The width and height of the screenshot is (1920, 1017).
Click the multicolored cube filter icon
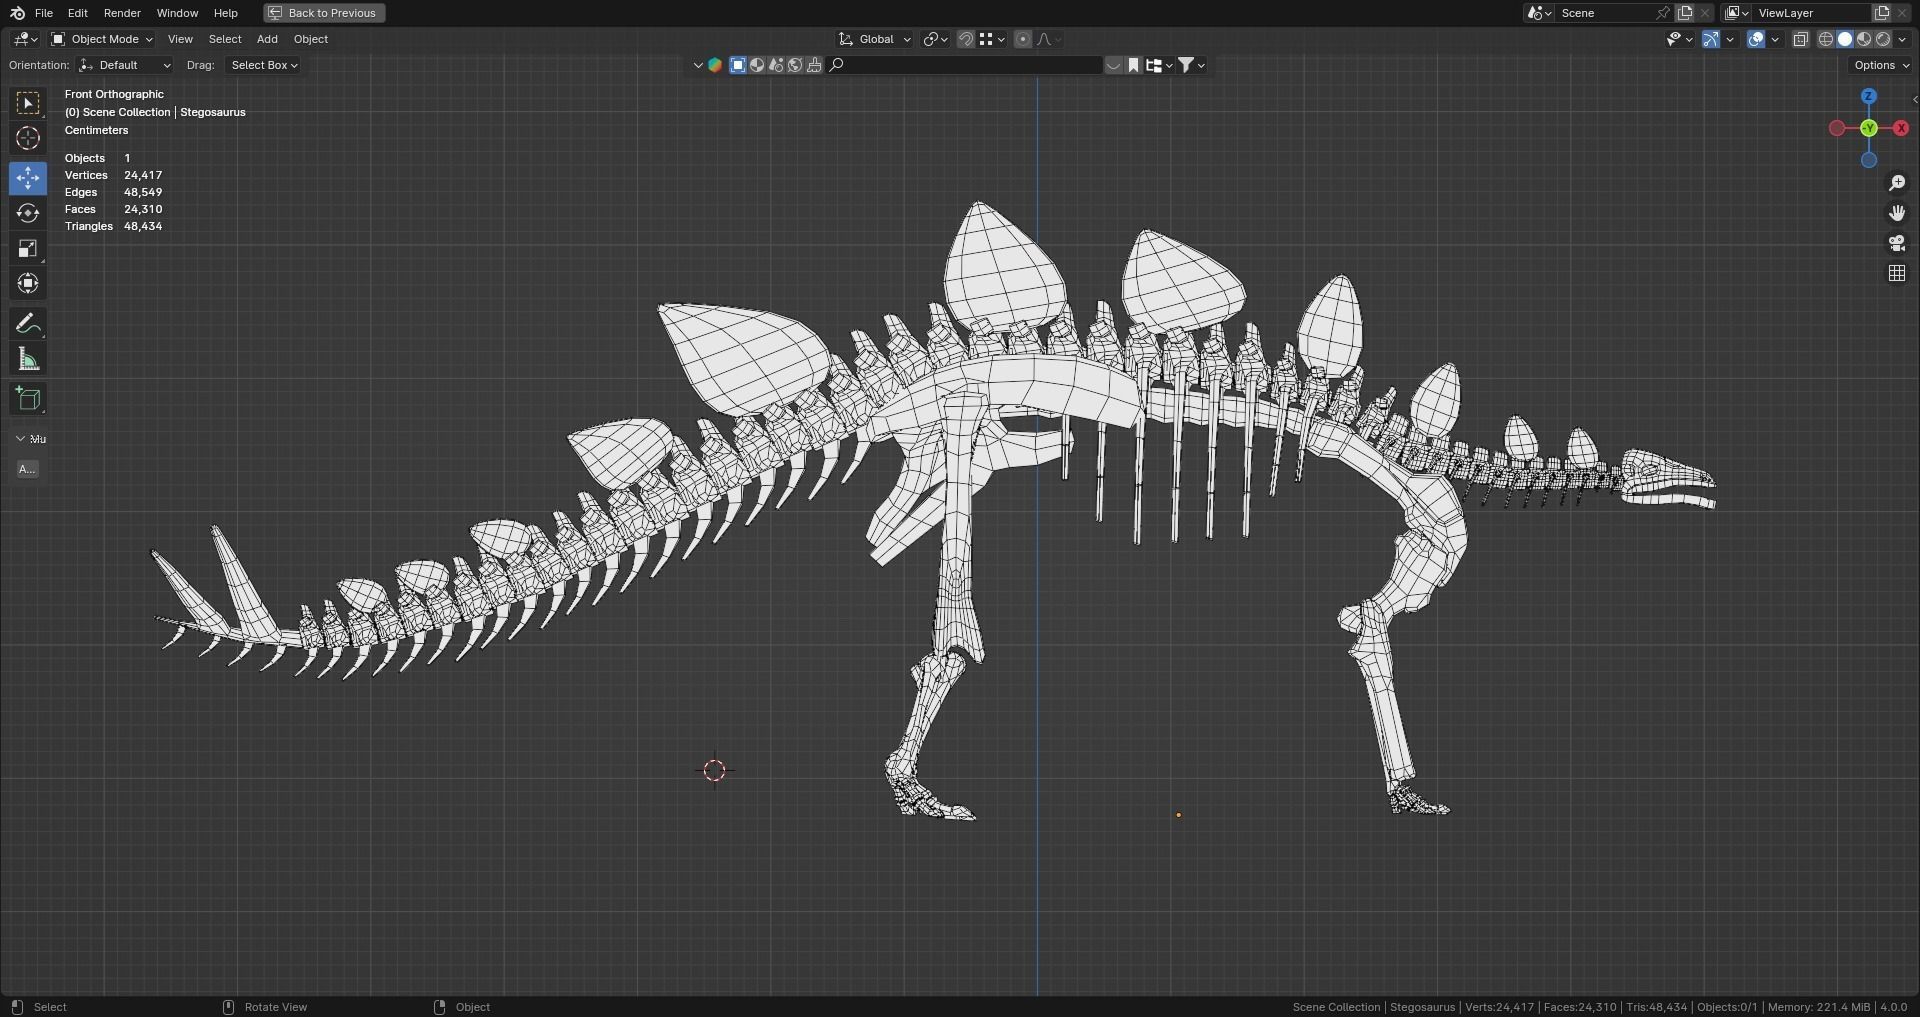click(x=715, y=65)
